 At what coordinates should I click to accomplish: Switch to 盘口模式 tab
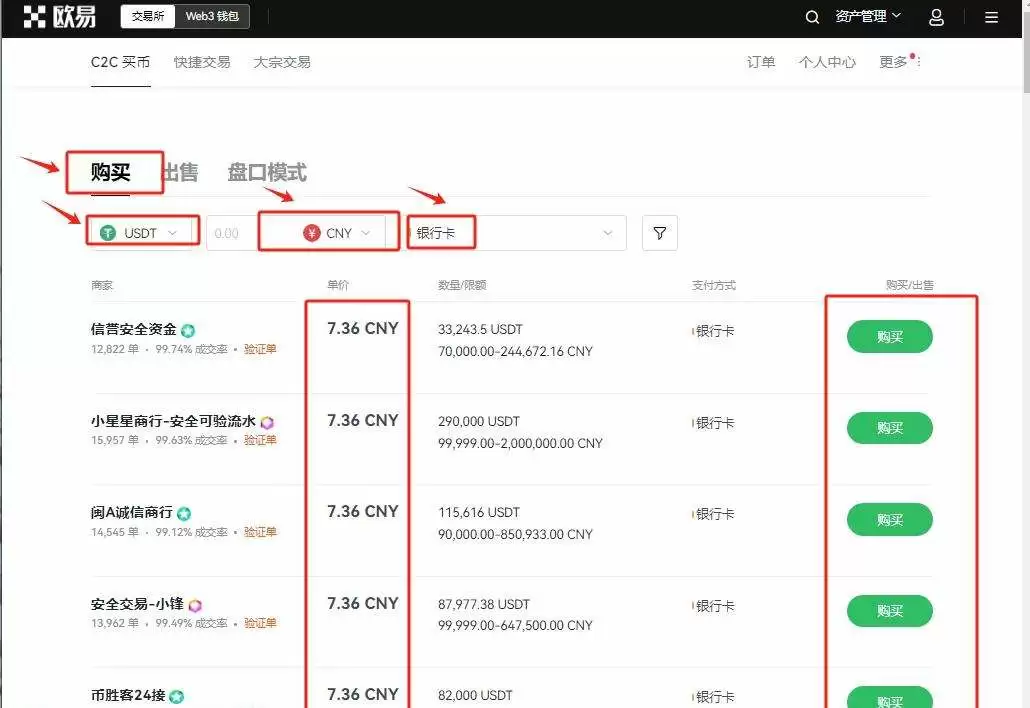click(x=267, y=172)
